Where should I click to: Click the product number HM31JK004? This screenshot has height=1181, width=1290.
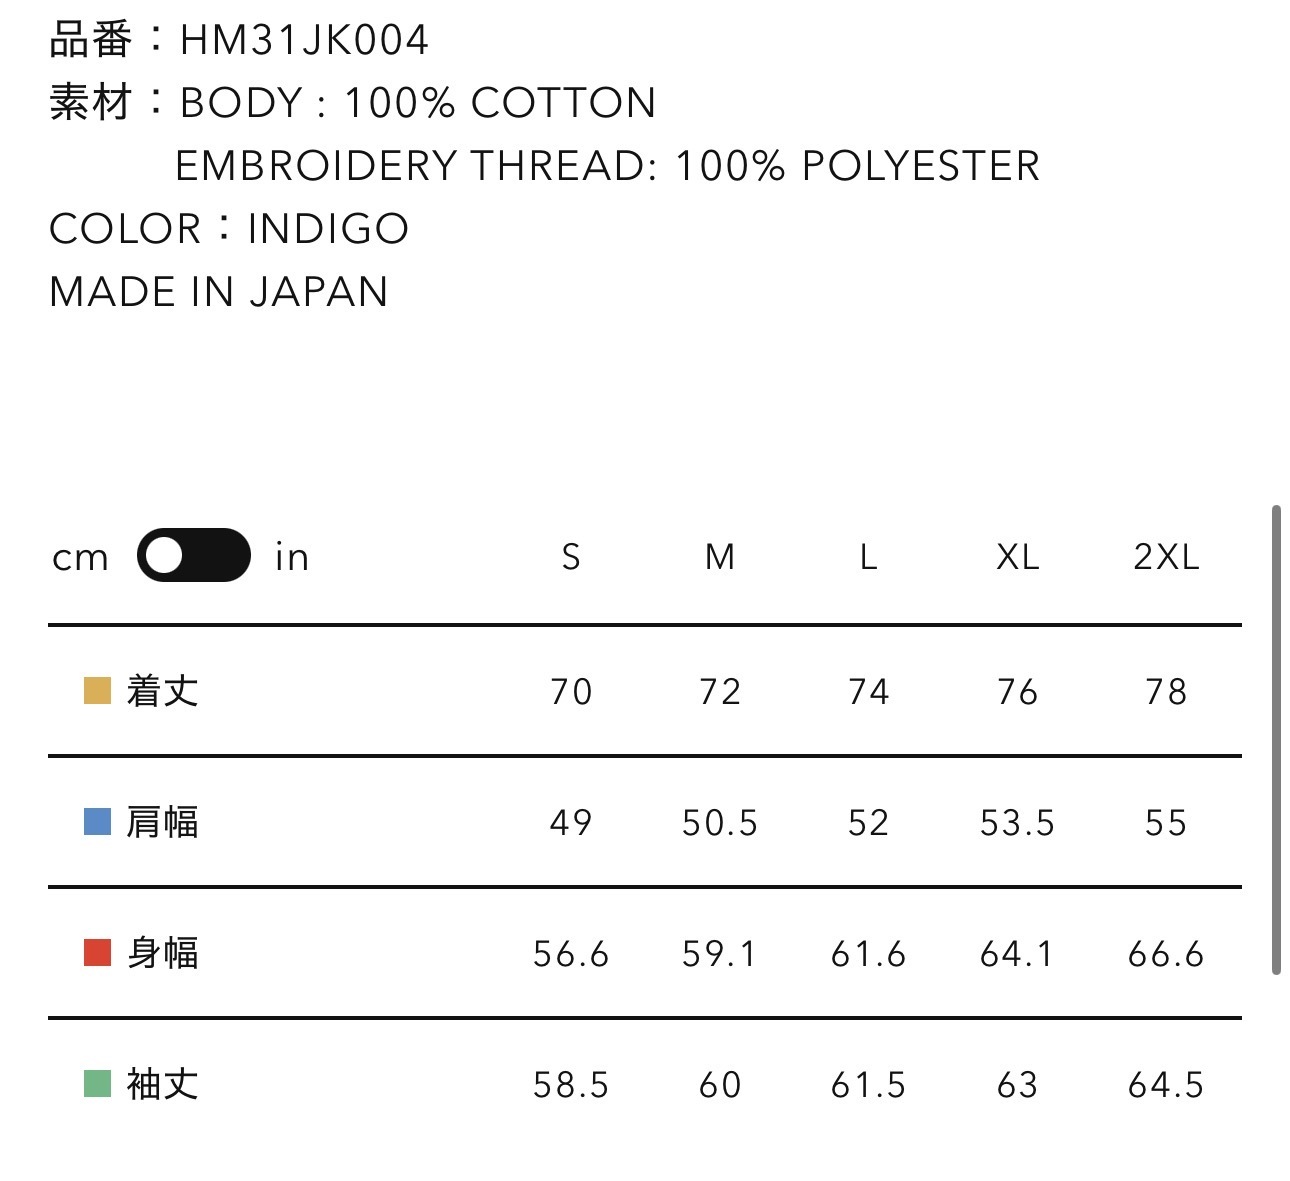click(304, 40)
